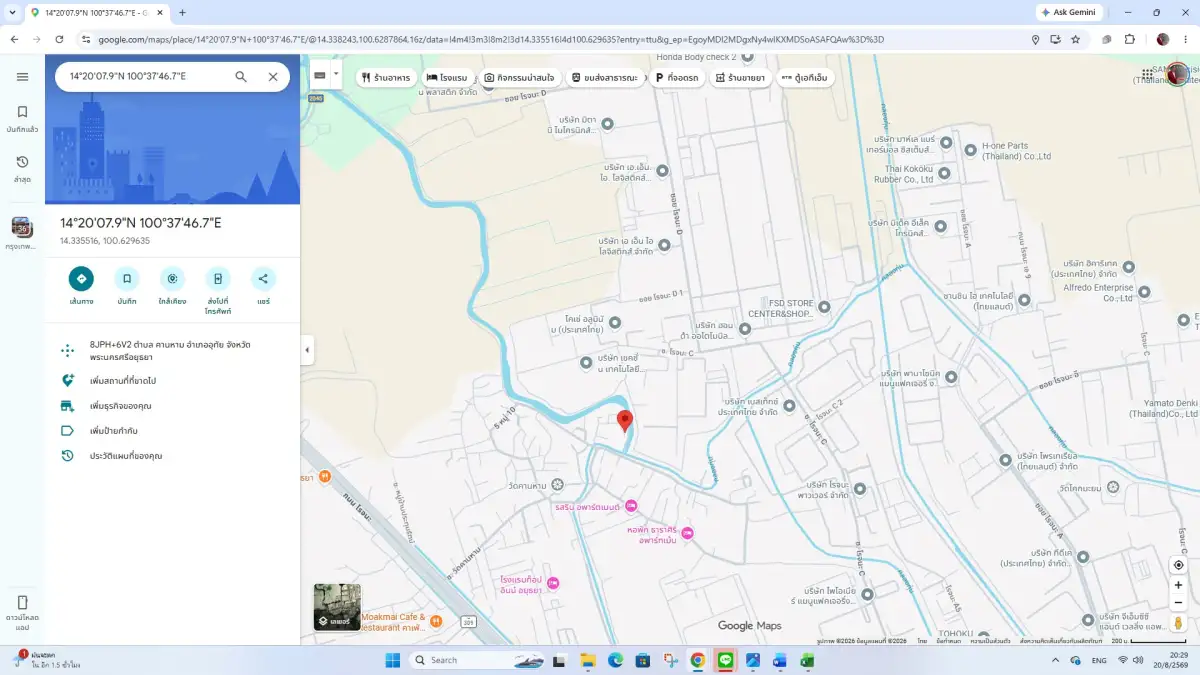This screenshot has width=1200, height=675.
Task: Click the FSD STORE CENTER&SHOP marker
Action: [824, 307]
